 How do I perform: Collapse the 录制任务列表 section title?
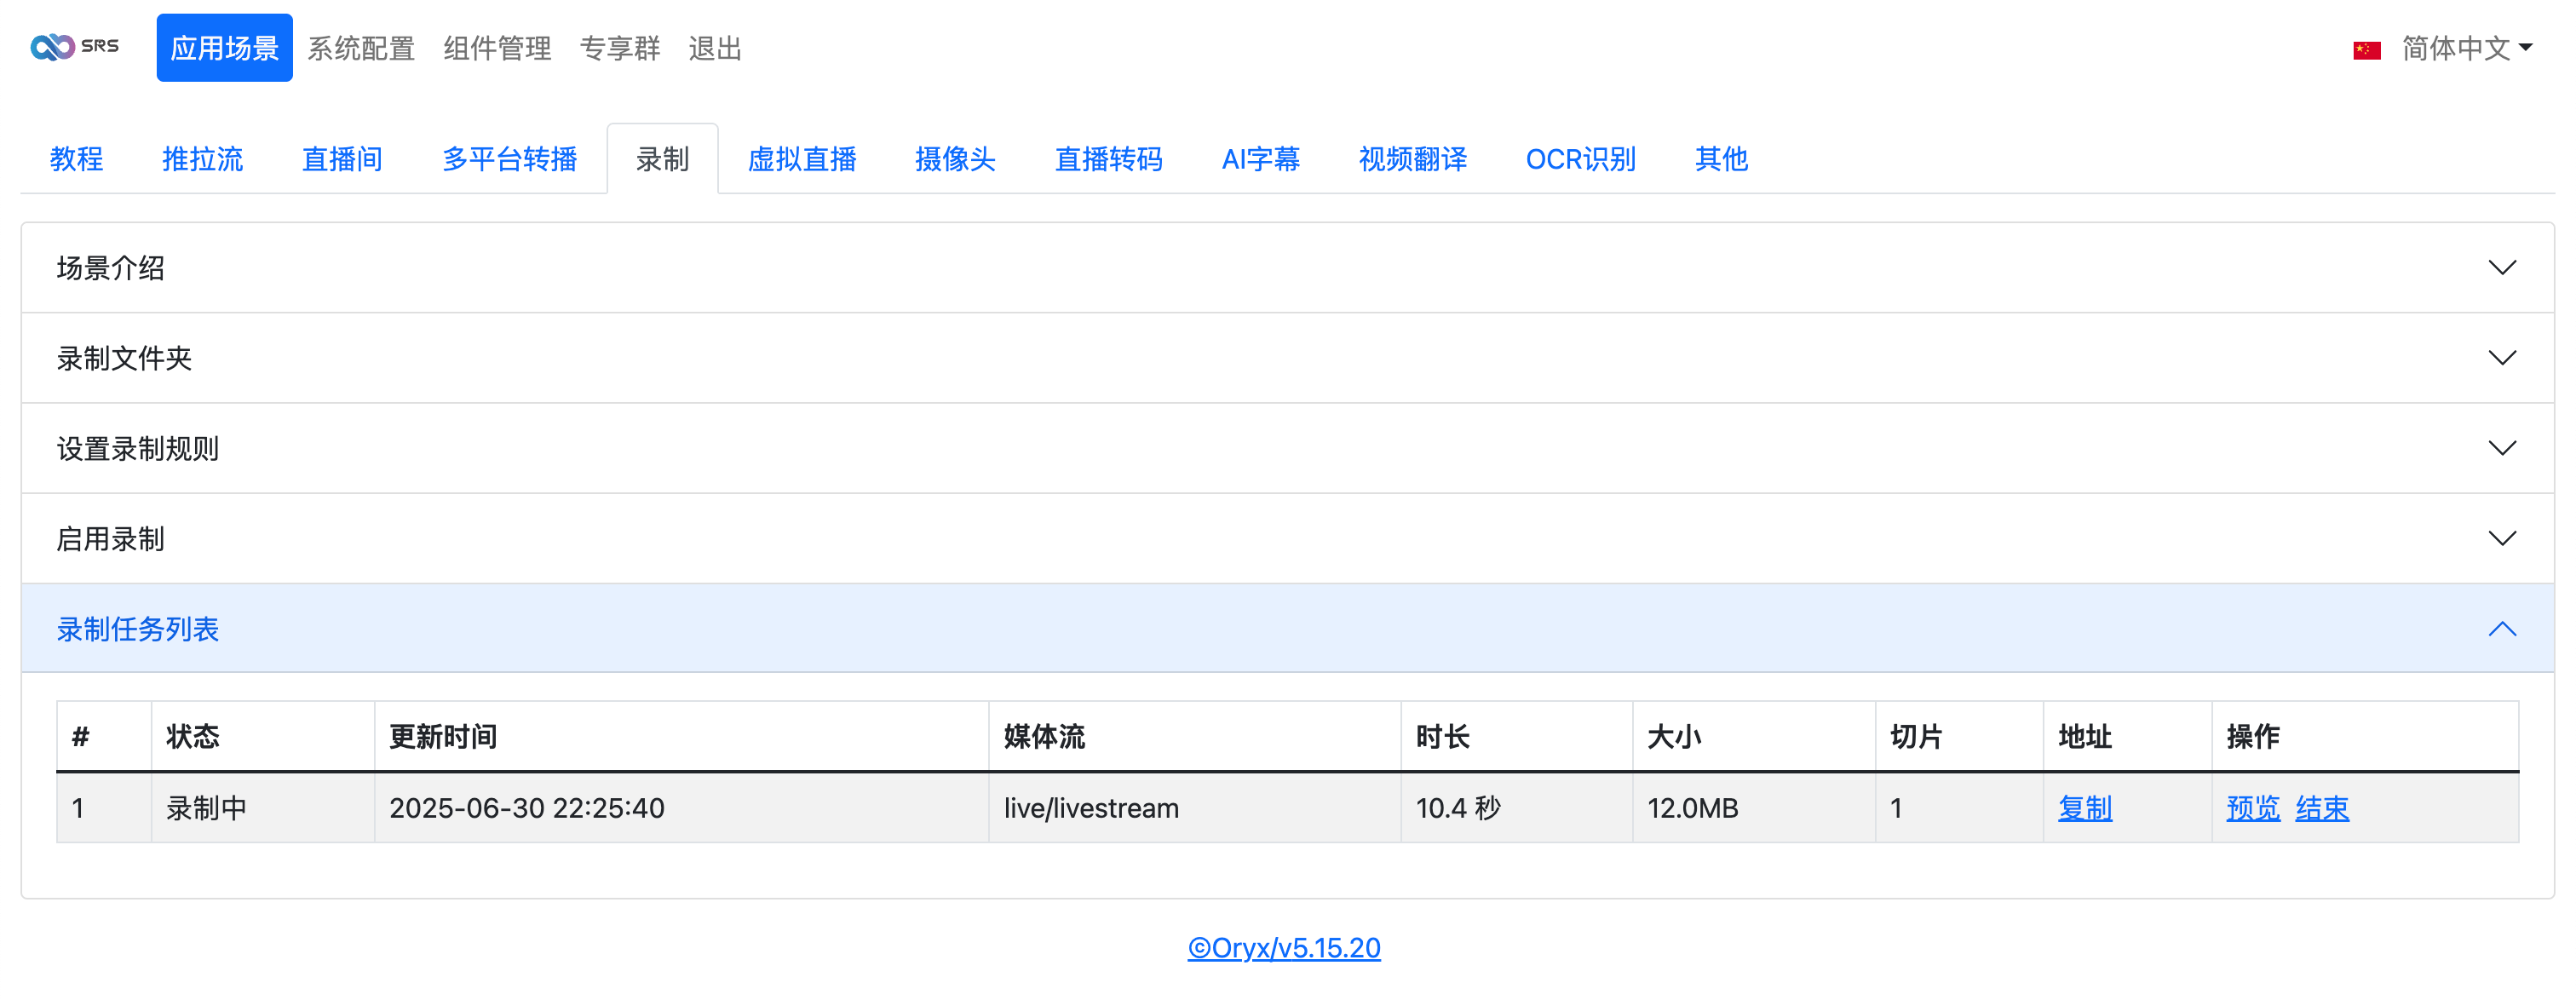(x=138, y=629)
